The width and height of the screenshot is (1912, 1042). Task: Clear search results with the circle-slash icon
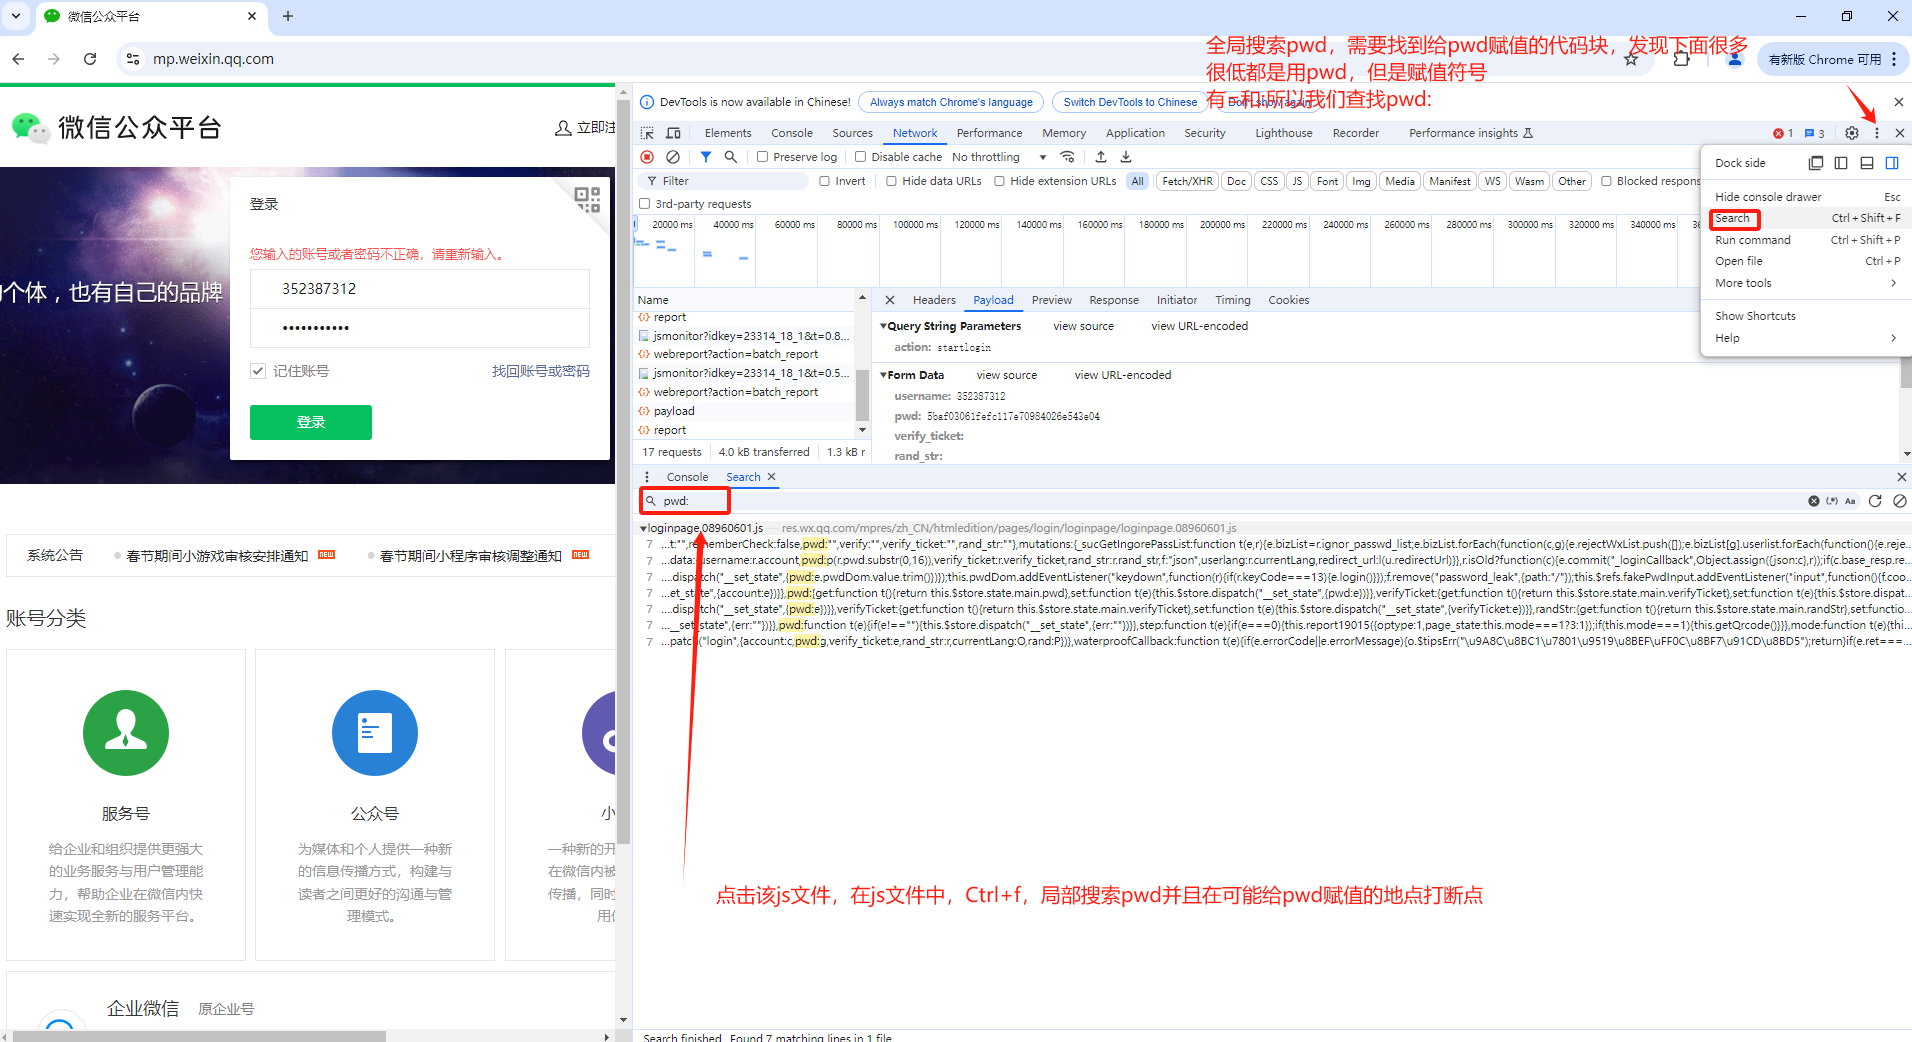point(1900,501)
